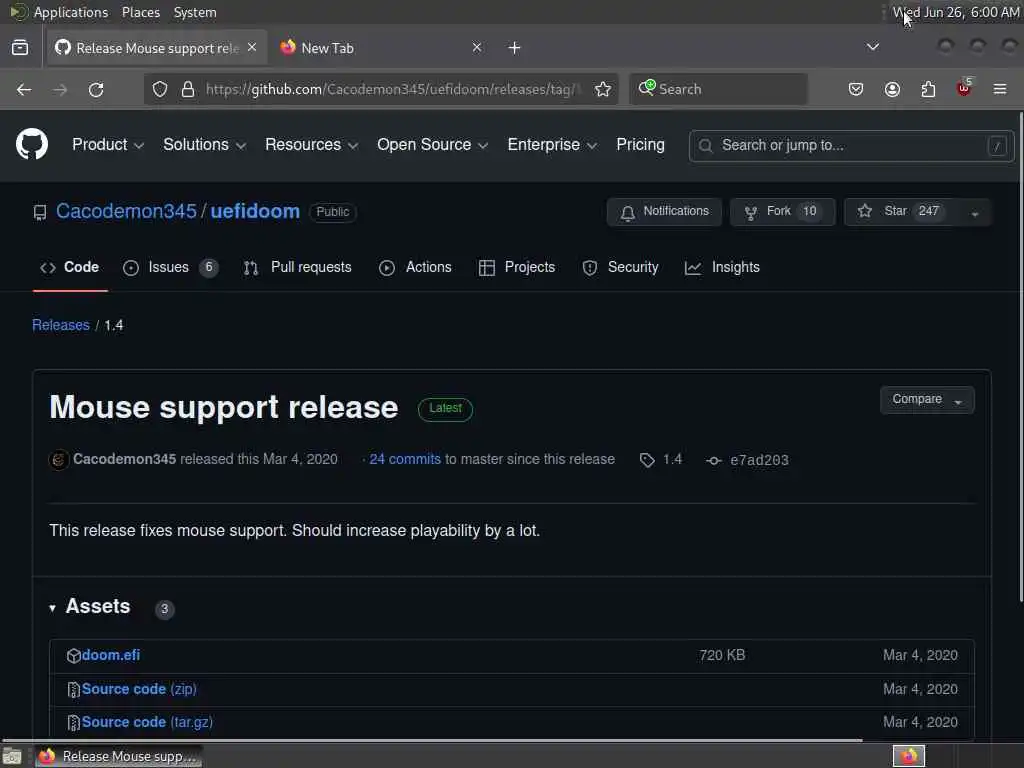Open the Compare dropdown
The height and width of the screenshot is (768, 1024).
click(927, 400)
